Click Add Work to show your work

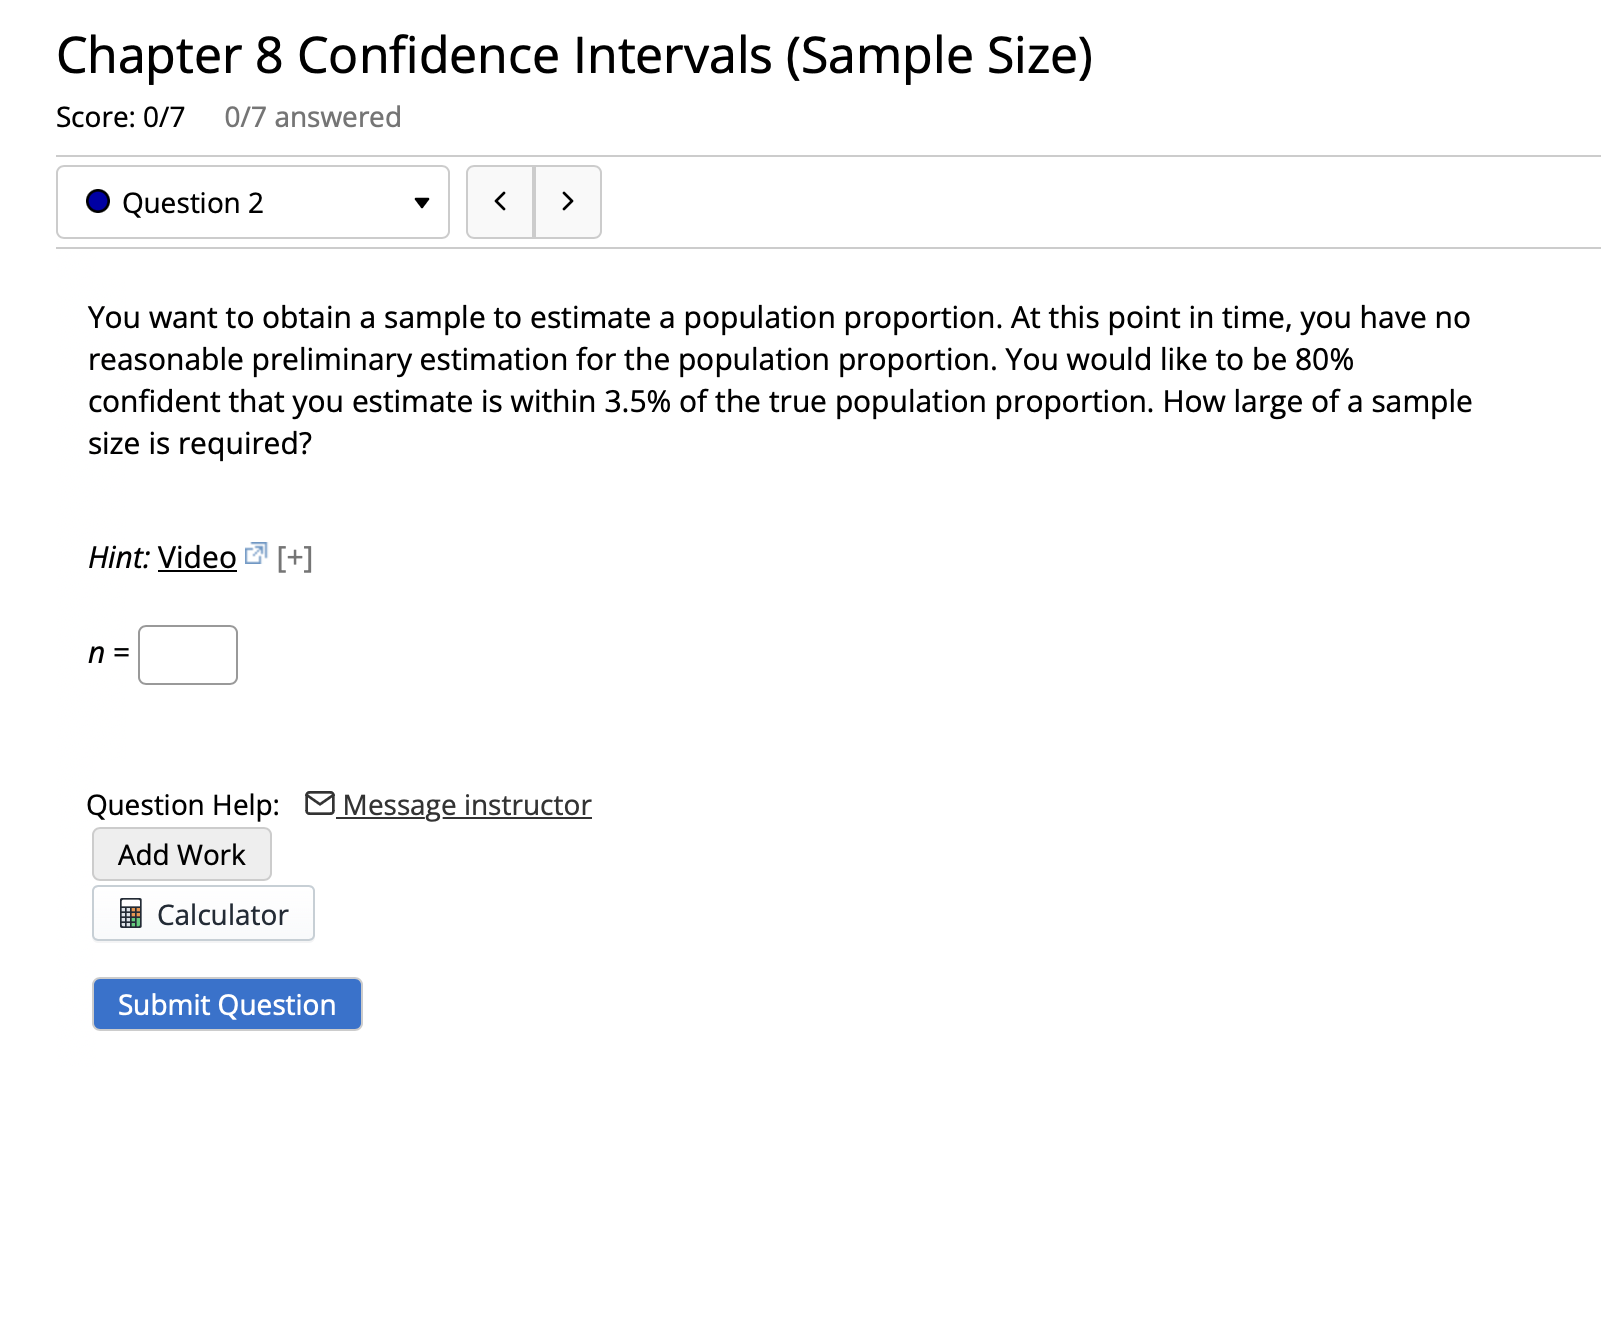pos(181,854)
